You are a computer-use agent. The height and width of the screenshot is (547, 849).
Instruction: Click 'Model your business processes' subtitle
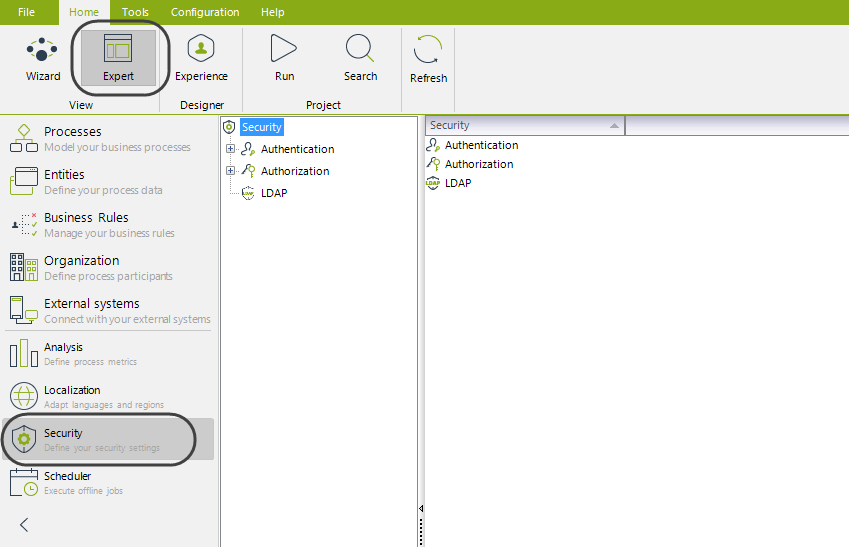pyautogui.click(x=117, y=147)
